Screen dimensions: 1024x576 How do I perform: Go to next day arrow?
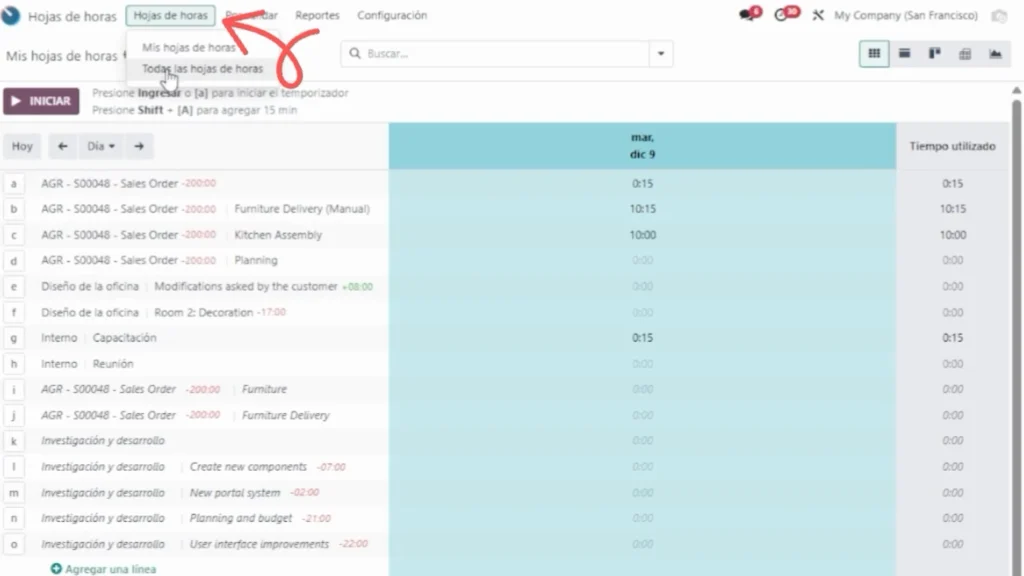pos(139,146)
